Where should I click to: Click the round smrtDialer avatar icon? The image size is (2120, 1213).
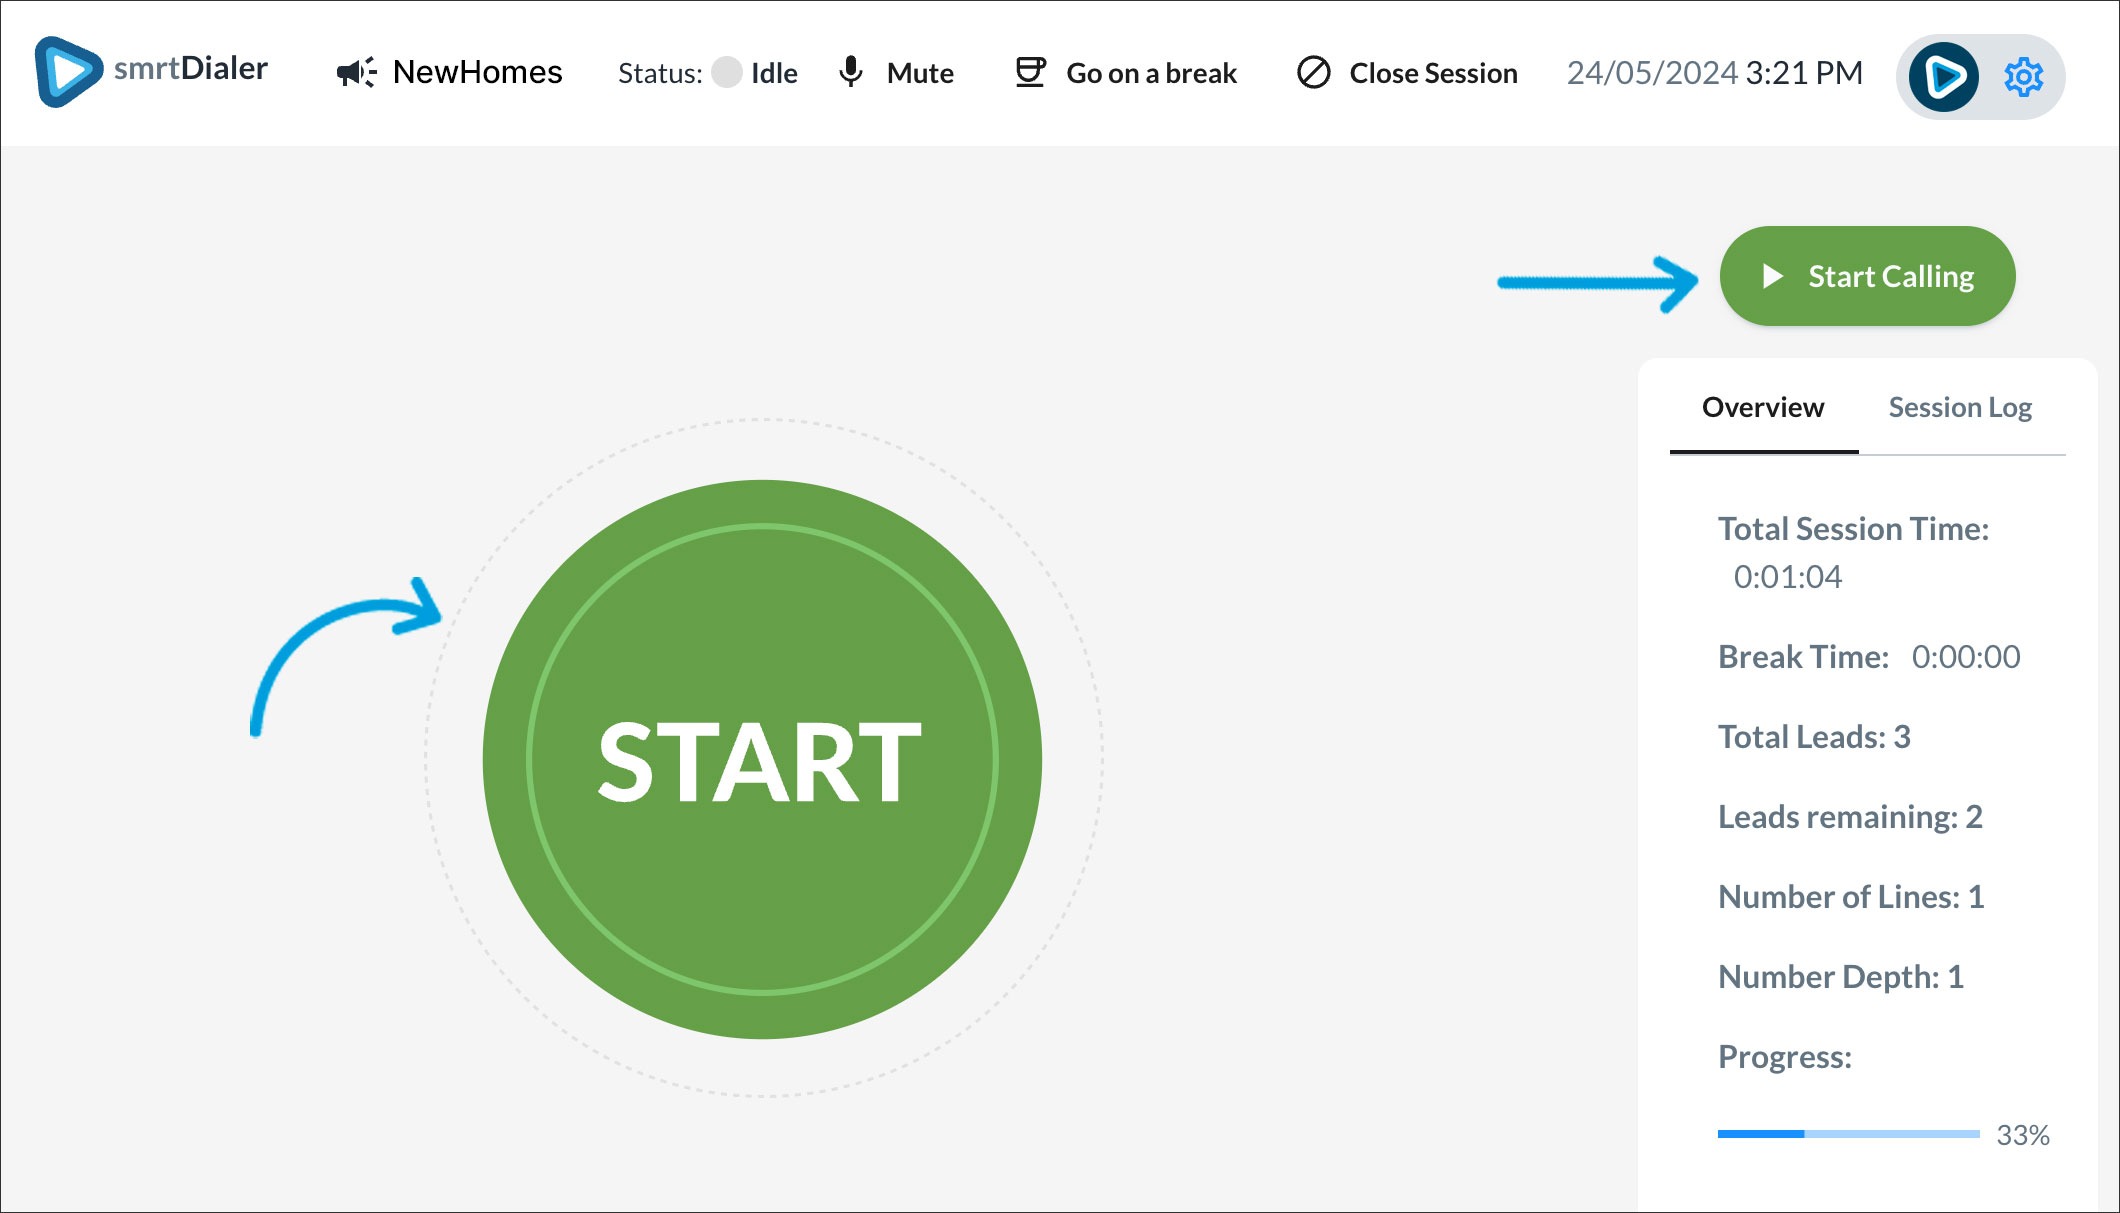pyautogui.click(x=1943, y=77)
